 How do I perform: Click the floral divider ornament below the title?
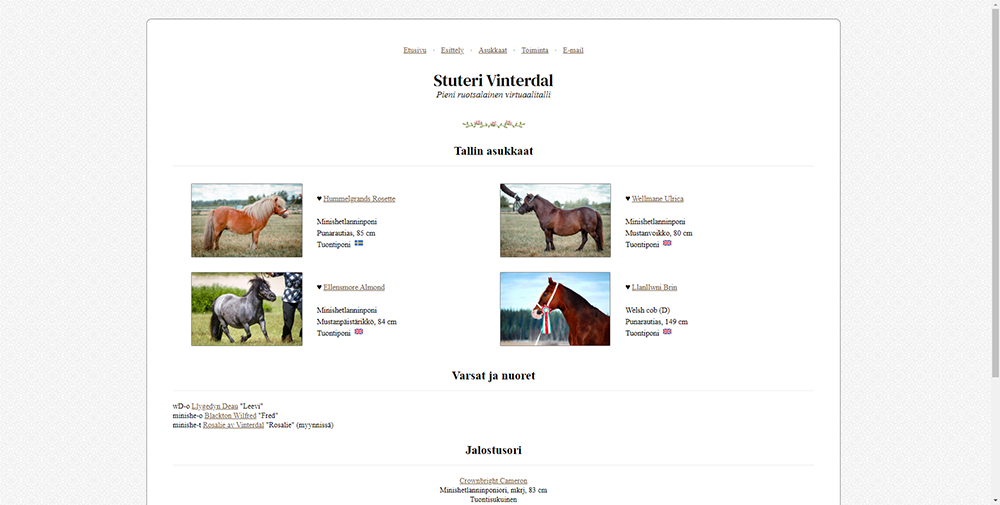click(x=493, y=125)
